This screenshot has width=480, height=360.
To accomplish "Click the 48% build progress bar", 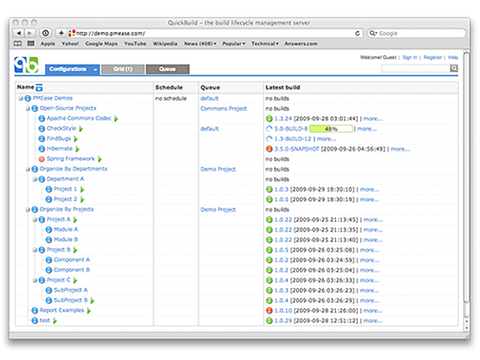I will click(331, 129).
